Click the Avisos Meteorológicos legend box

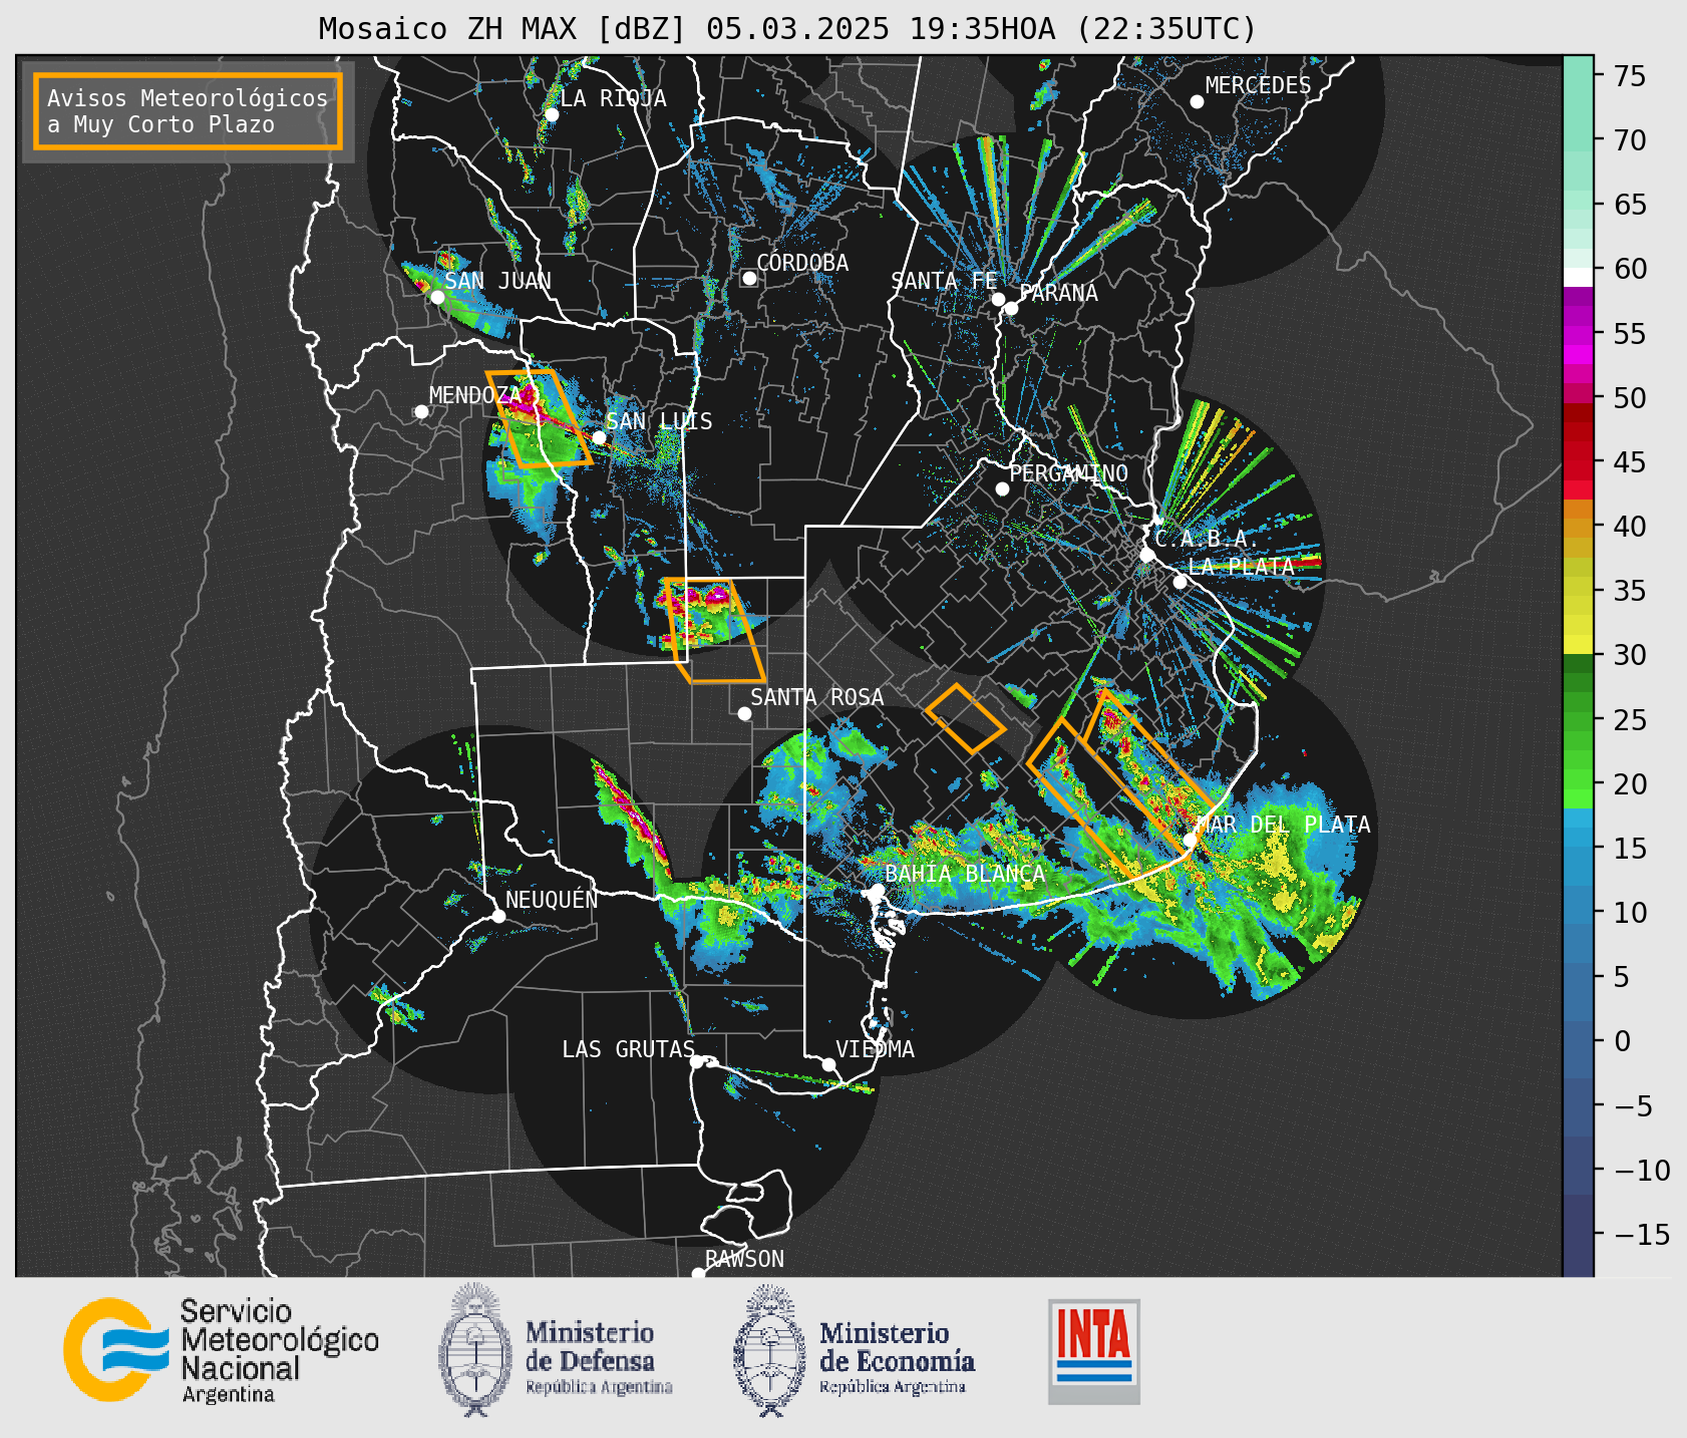point(188,111)
